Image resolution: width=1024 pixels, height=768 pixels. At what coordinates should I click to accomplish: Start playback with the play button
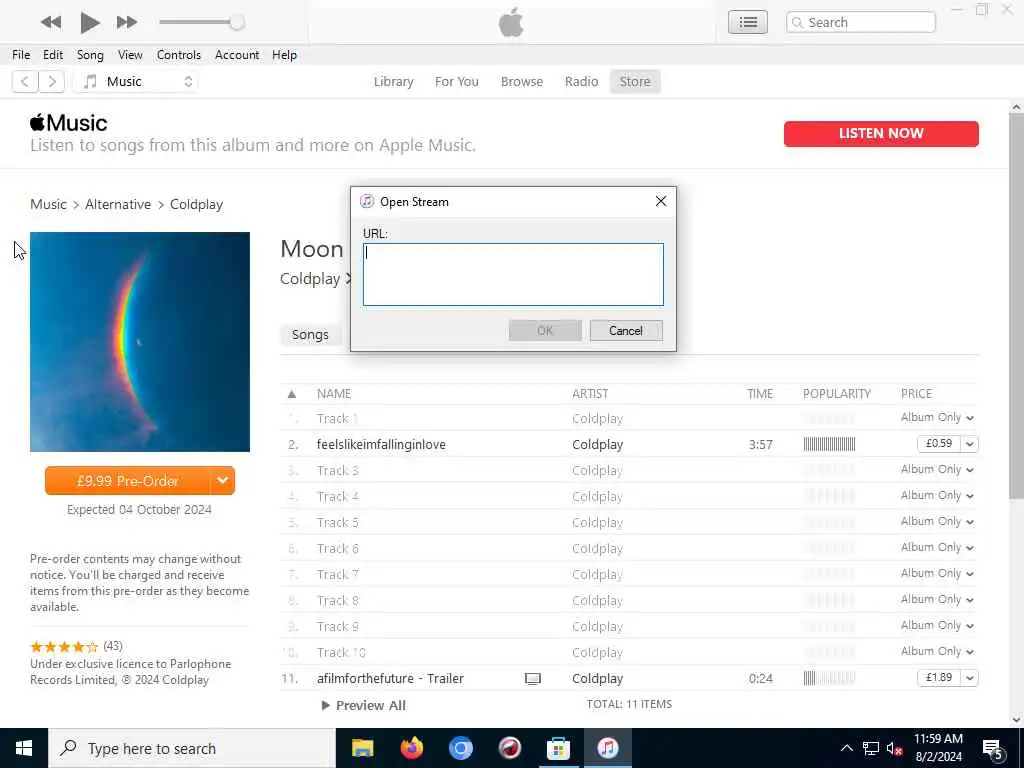point(89,22)
